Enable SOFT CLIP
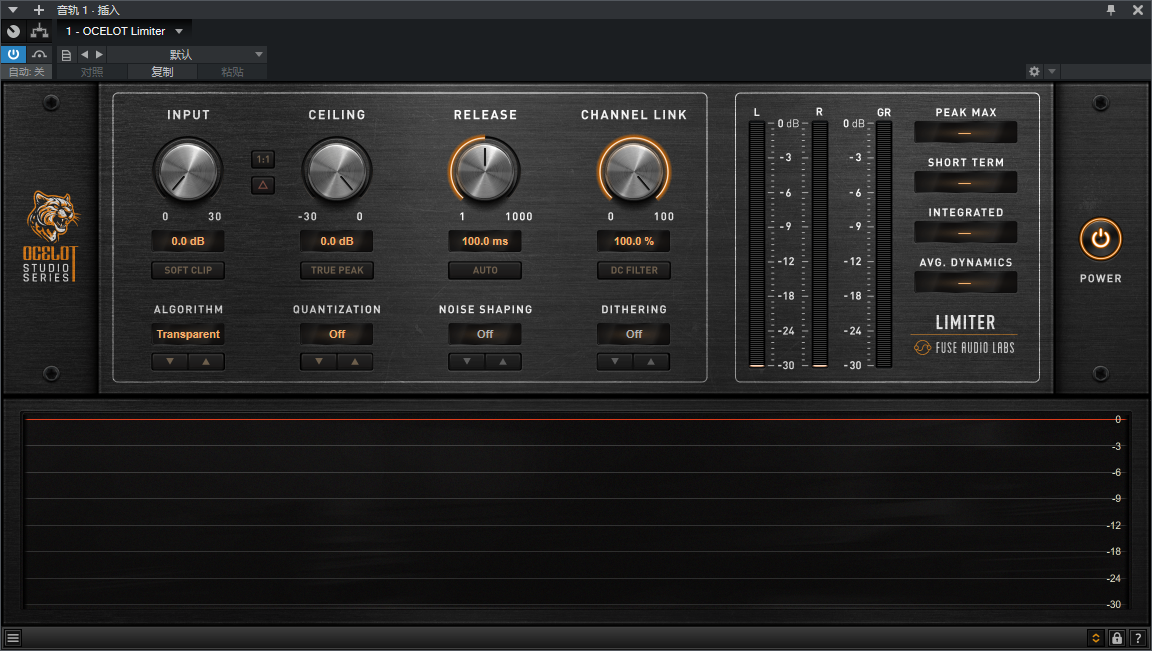The image size is (1152, 651). coord(188,270)
